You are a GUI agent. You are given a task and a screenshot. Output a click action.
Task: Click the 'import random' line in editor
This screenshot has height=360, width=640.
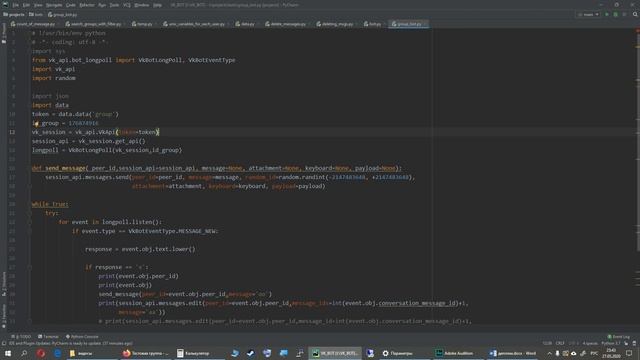point(54,78)
